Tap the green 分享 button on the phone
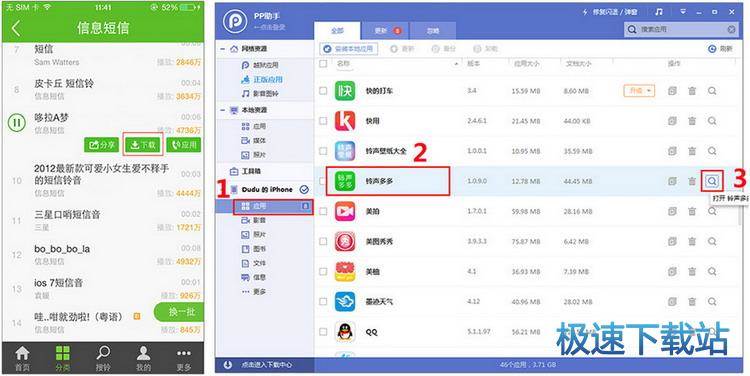The width and height of the screenshot is (750, 376). 101,145
